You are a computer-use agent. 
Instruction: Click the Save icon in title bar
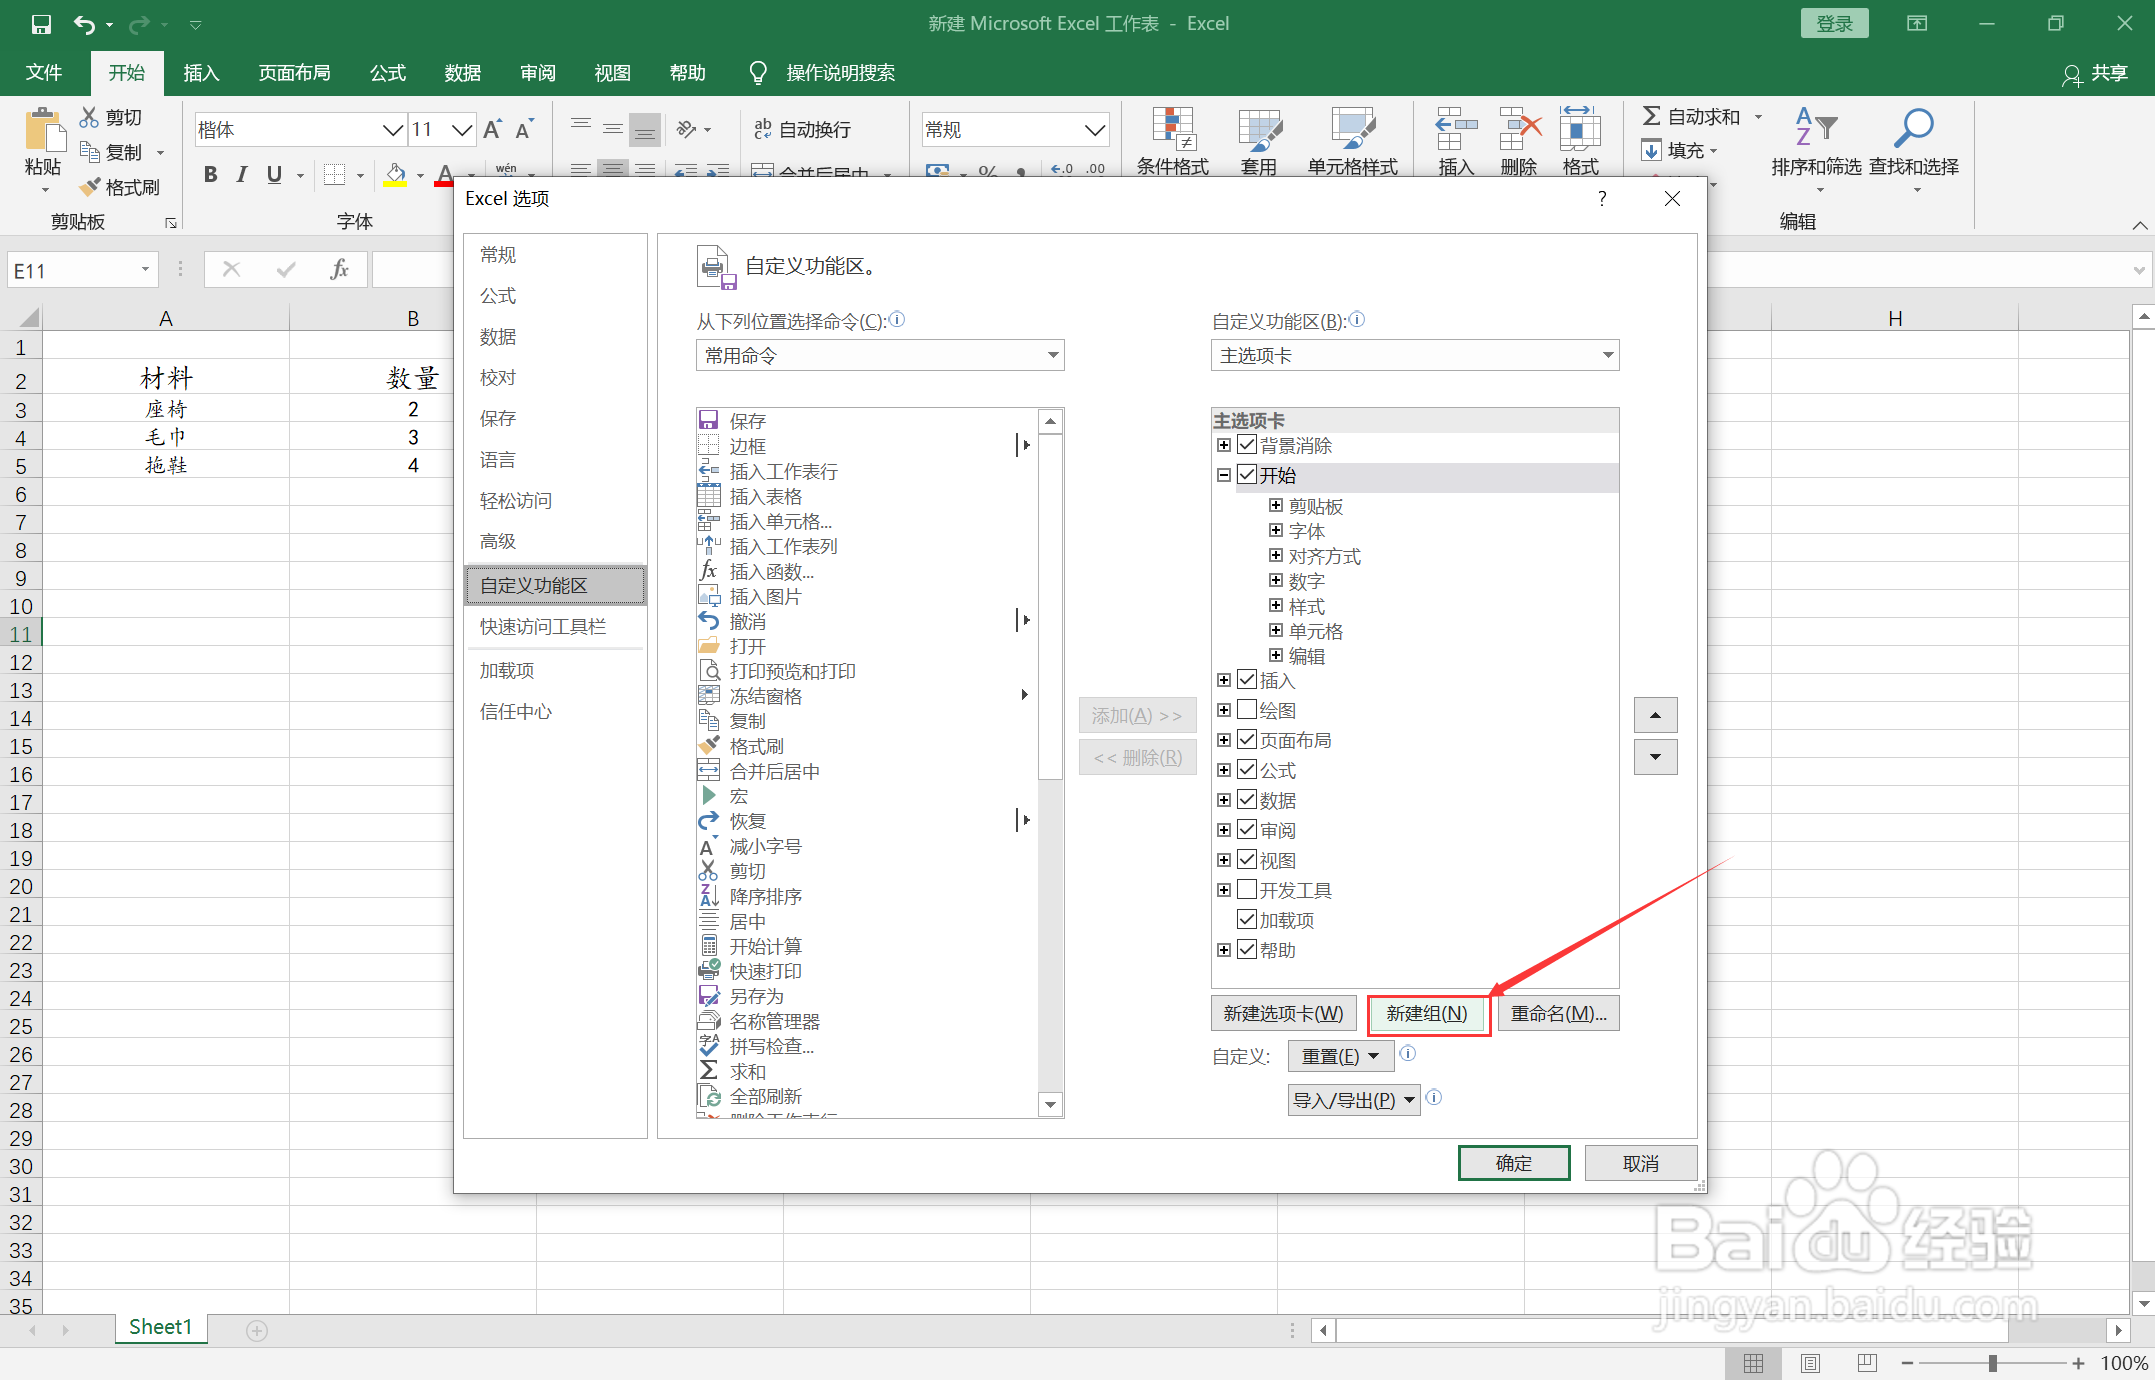(x=41, y=24)
